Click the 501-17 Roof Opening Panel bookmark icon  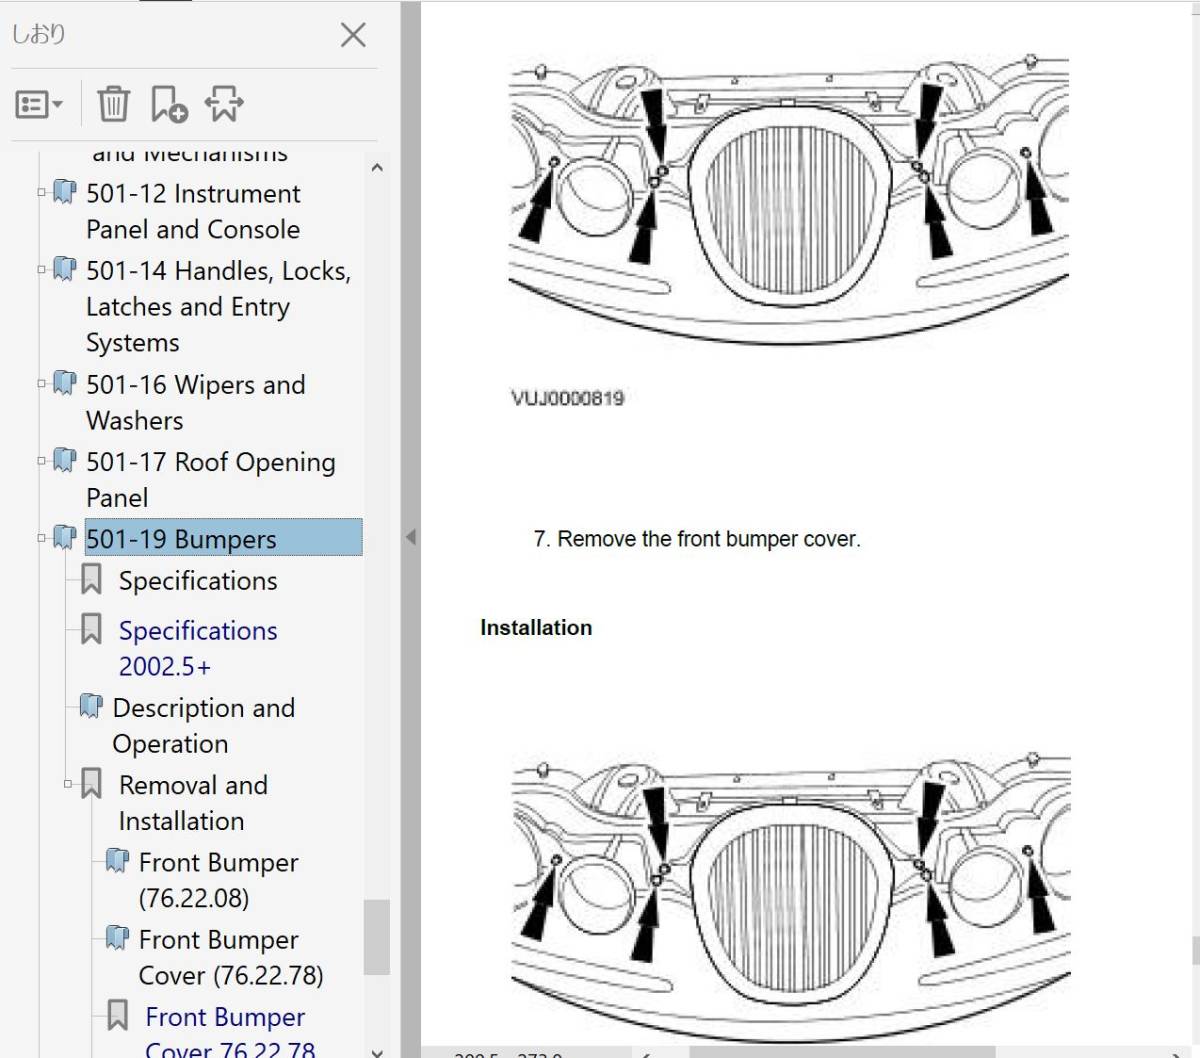(64, 460)
